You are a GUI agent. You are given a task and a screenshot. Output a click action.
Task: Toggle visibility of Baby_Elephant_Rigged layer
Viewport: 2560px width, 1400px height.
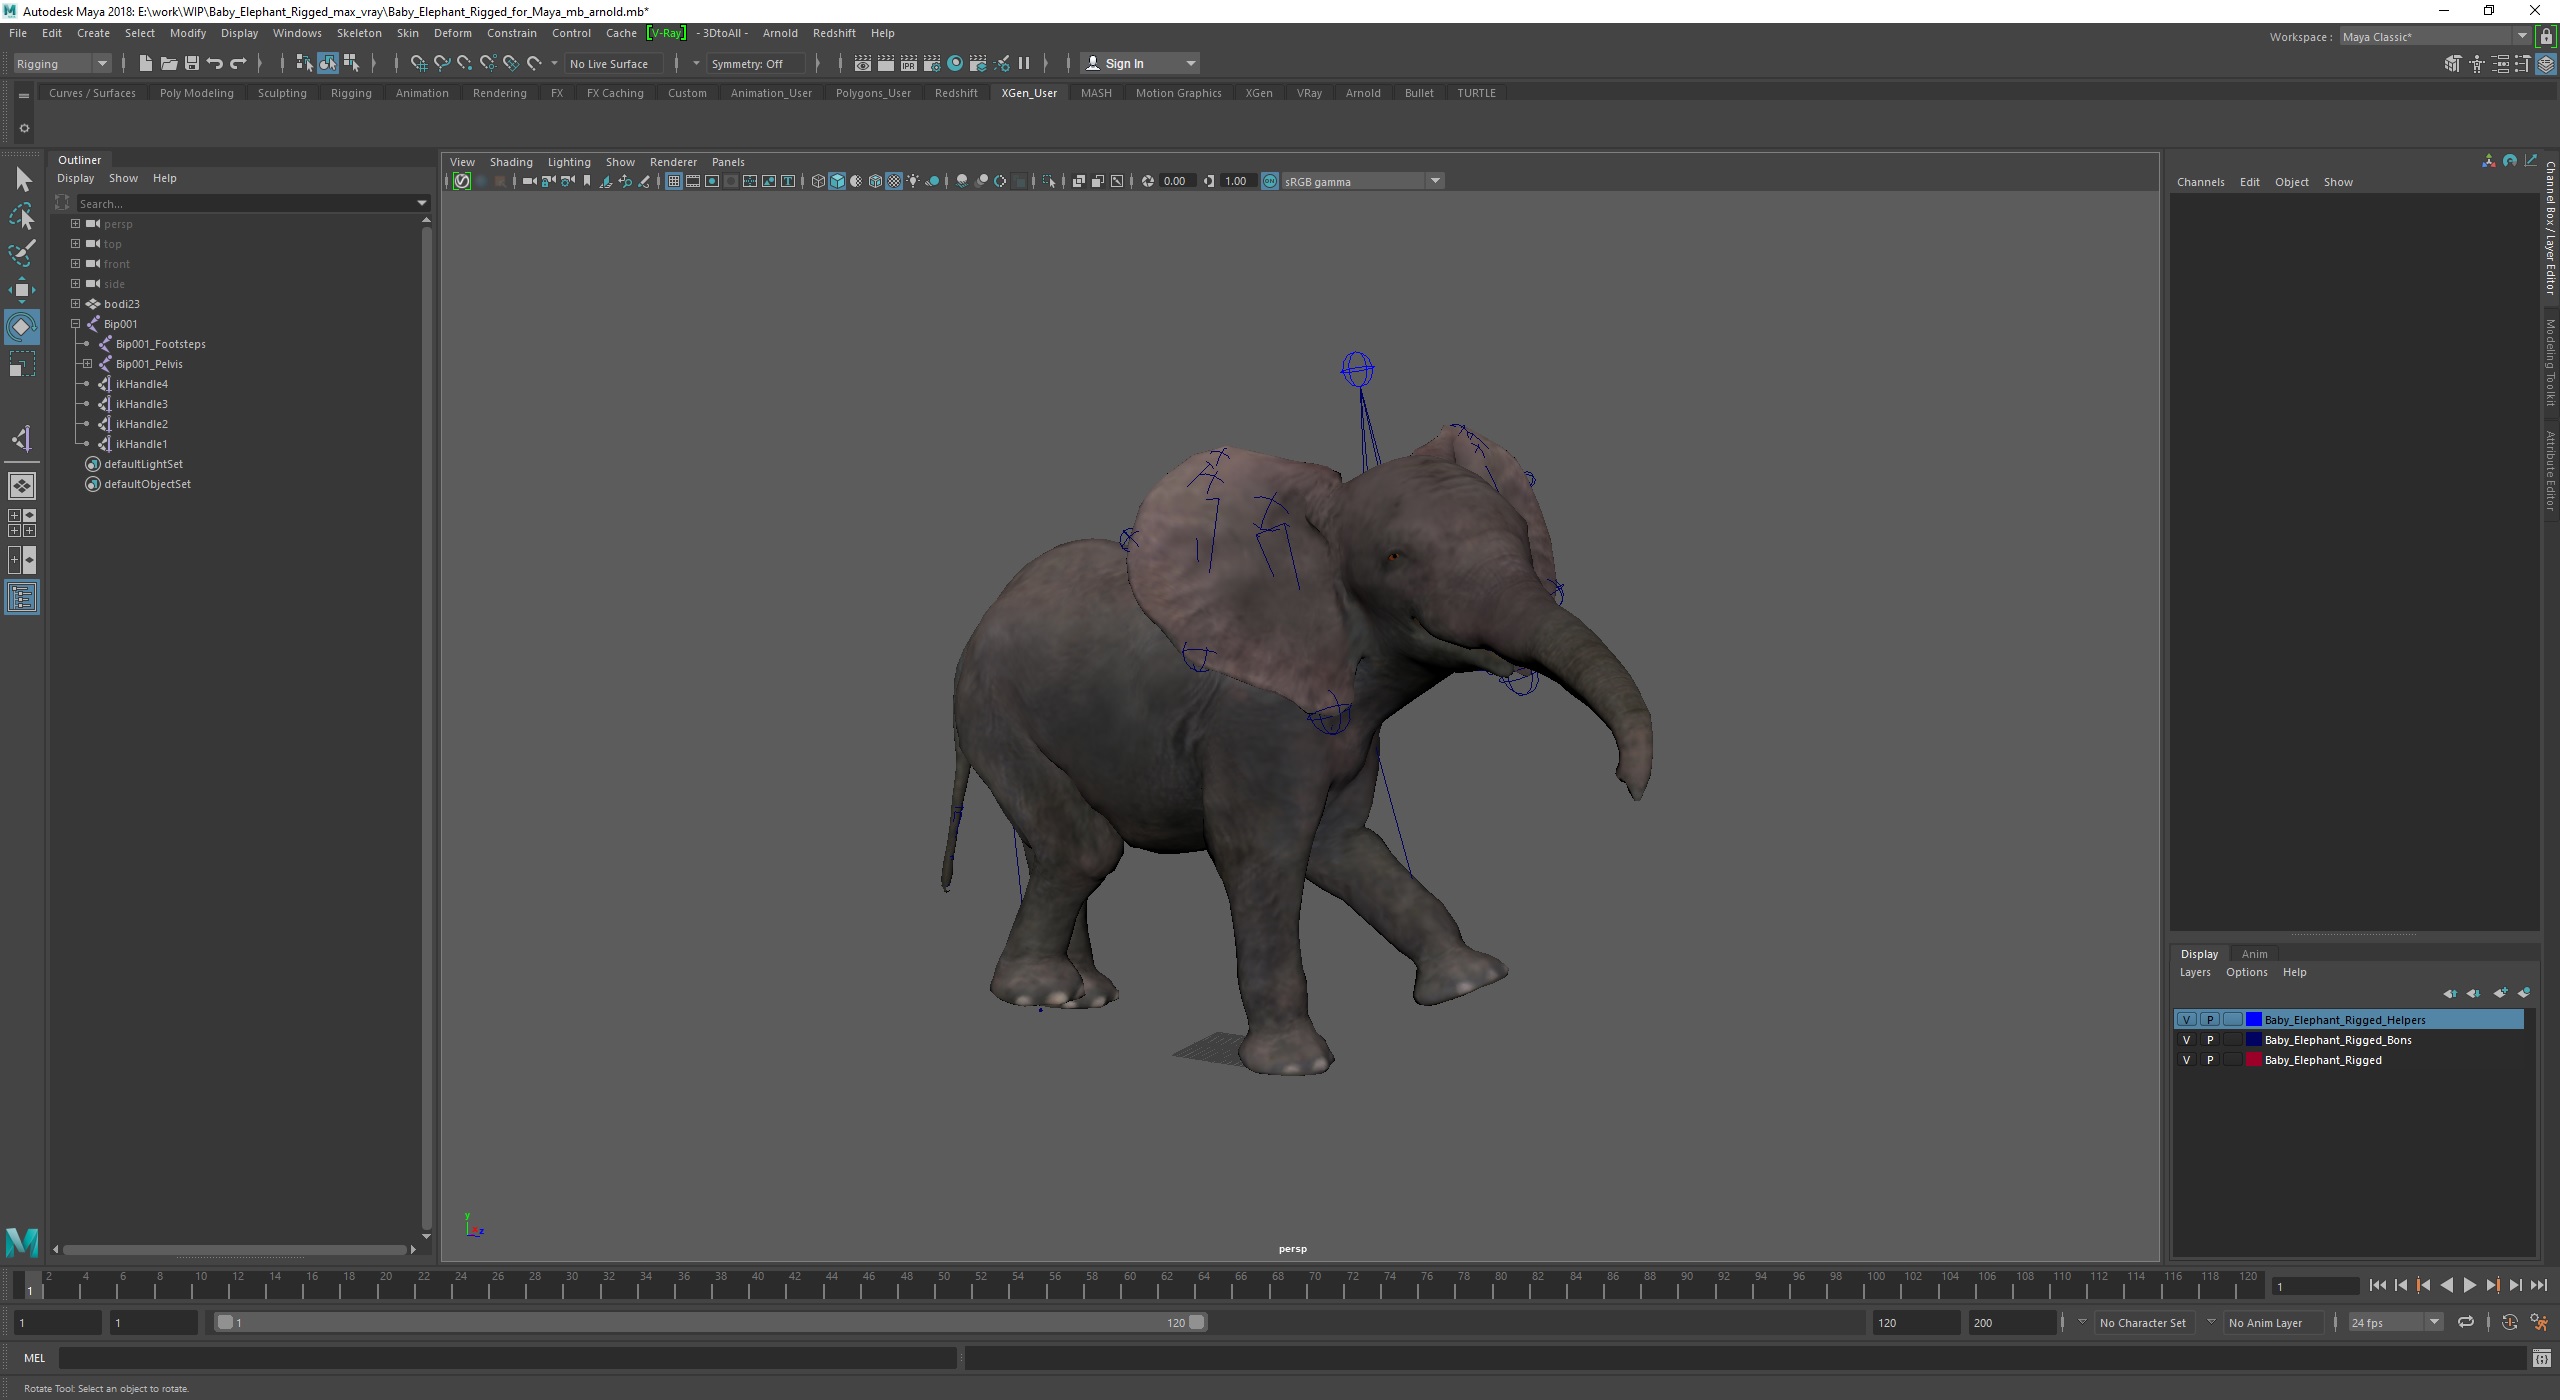pos(2184,1059)
